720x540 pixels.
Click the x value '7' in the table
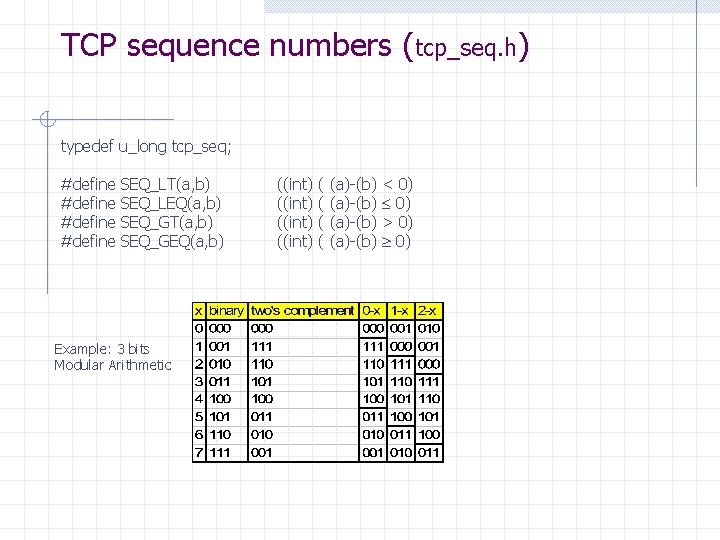pos(199,452)
